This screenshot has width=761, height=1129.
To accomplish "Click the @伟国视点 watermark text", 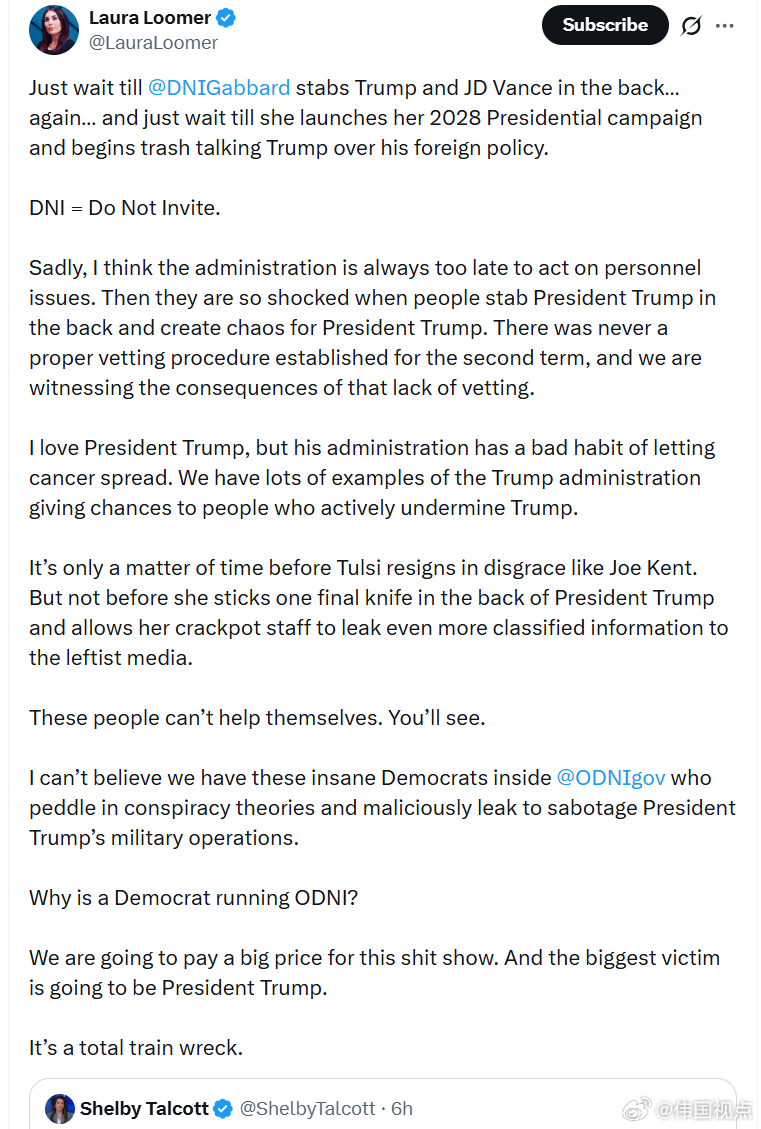I will 703,1110.
